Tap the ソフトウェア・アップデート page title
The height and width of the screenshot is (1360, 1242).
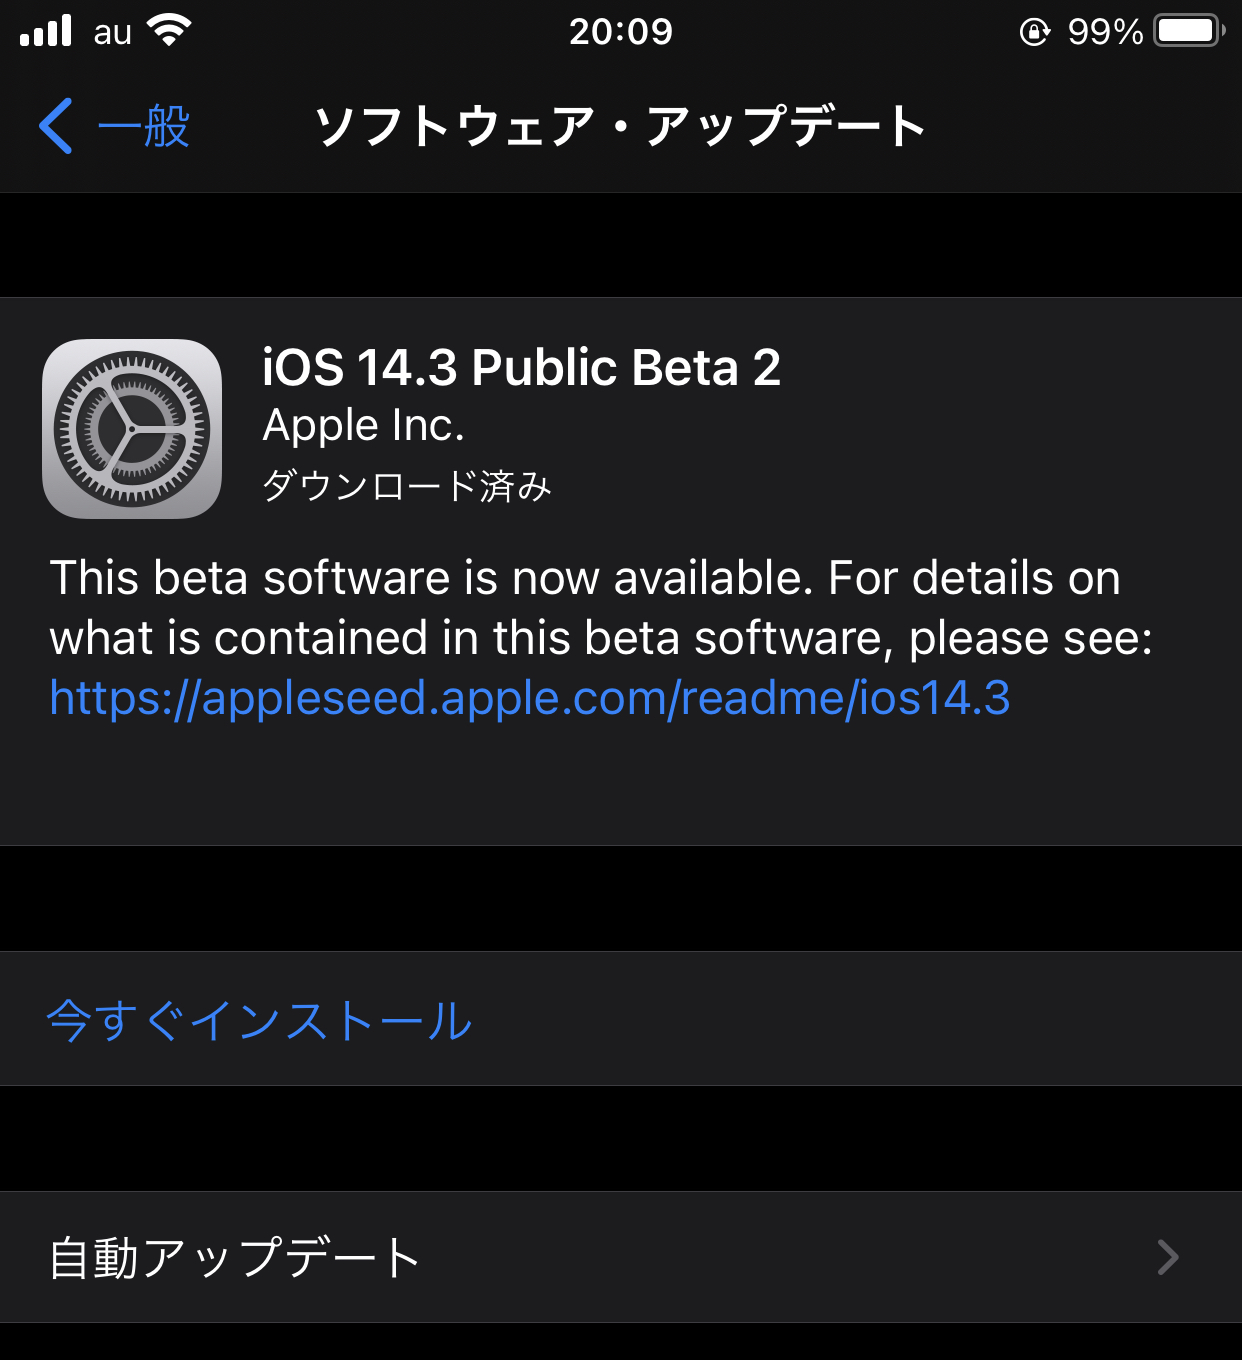(x=621, y=126)
